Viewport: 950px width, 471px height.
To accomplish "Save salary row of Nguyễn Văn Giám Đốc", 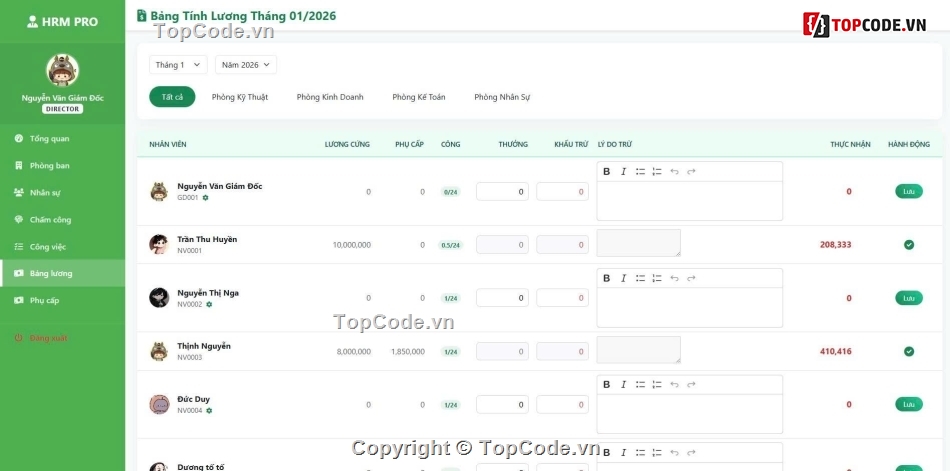I will tap(909, 192).
